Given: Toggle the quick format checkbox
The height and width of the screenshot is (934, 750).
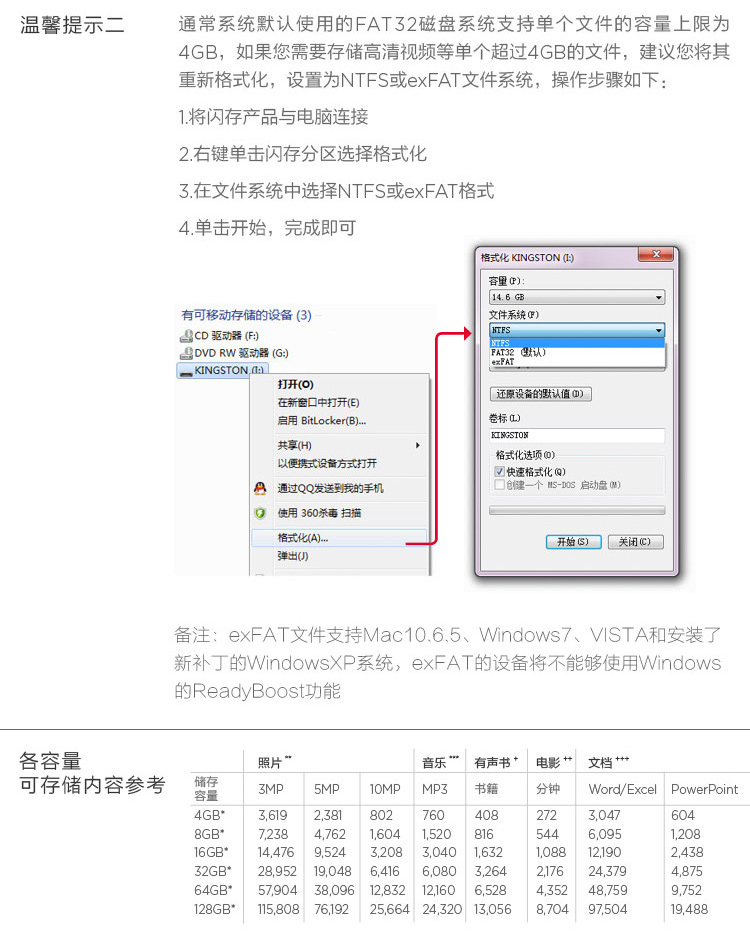Looking at the screenshot, I should pos(500,471).
